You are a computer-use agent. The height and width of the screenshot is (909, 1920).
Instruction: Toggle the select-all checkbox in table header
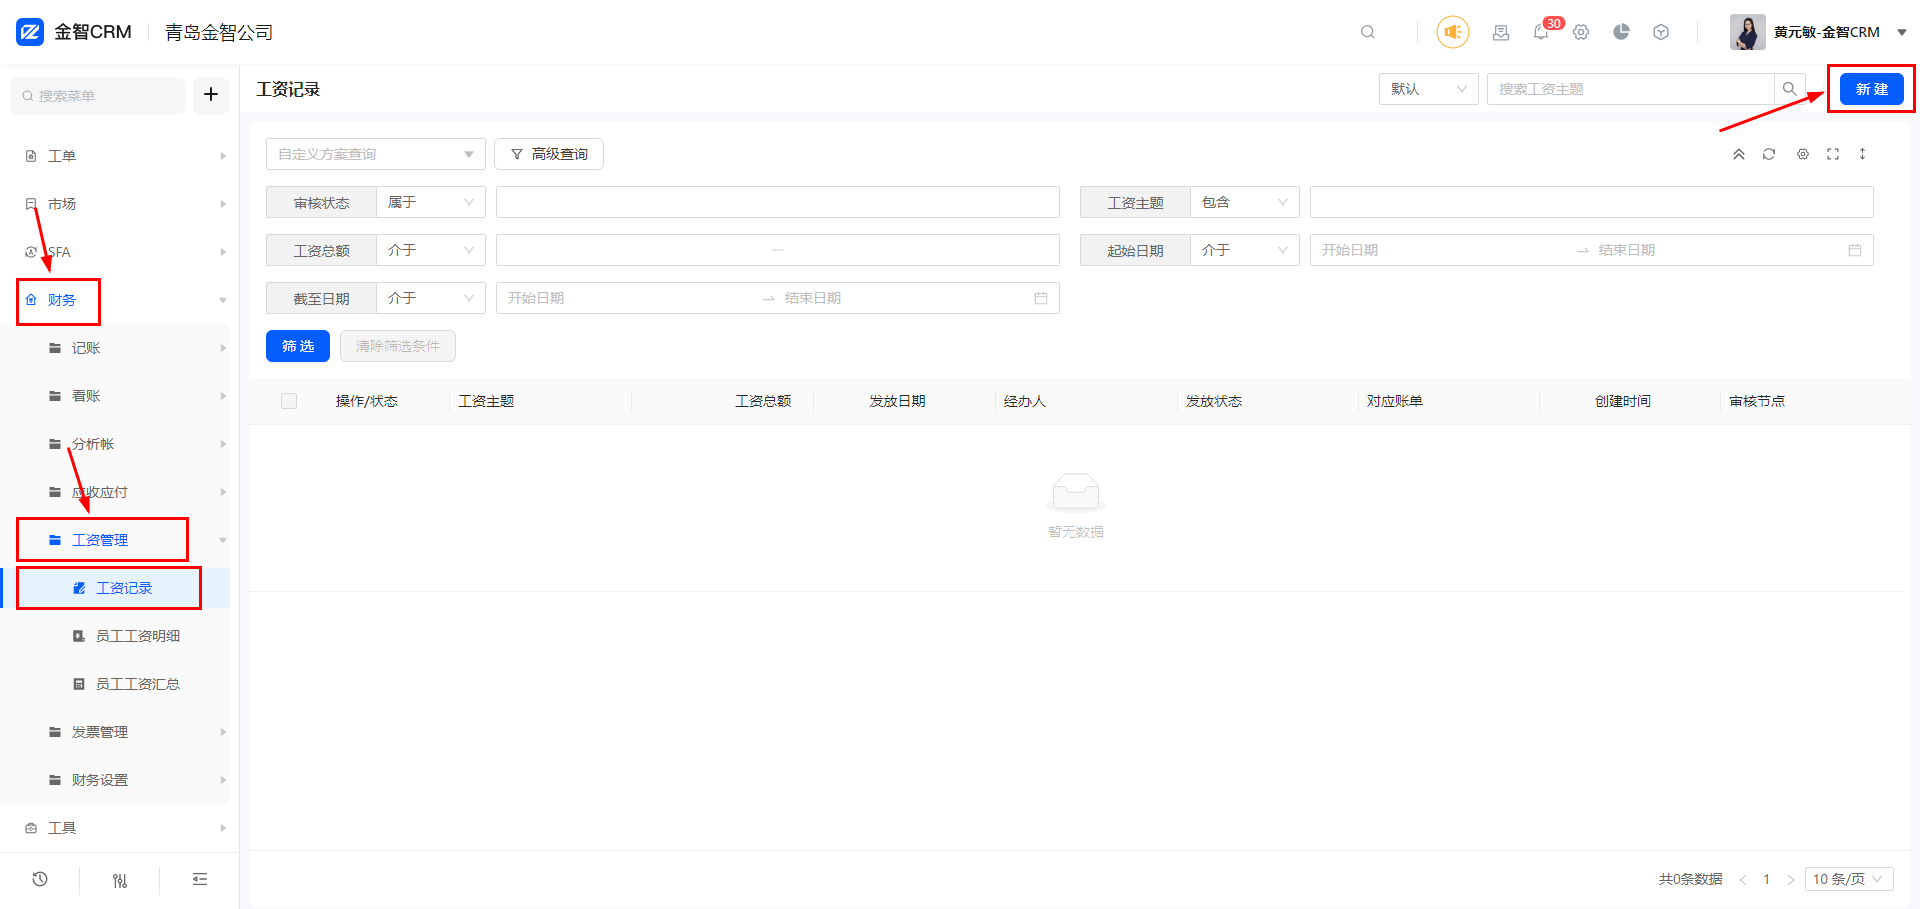(289, 401)
